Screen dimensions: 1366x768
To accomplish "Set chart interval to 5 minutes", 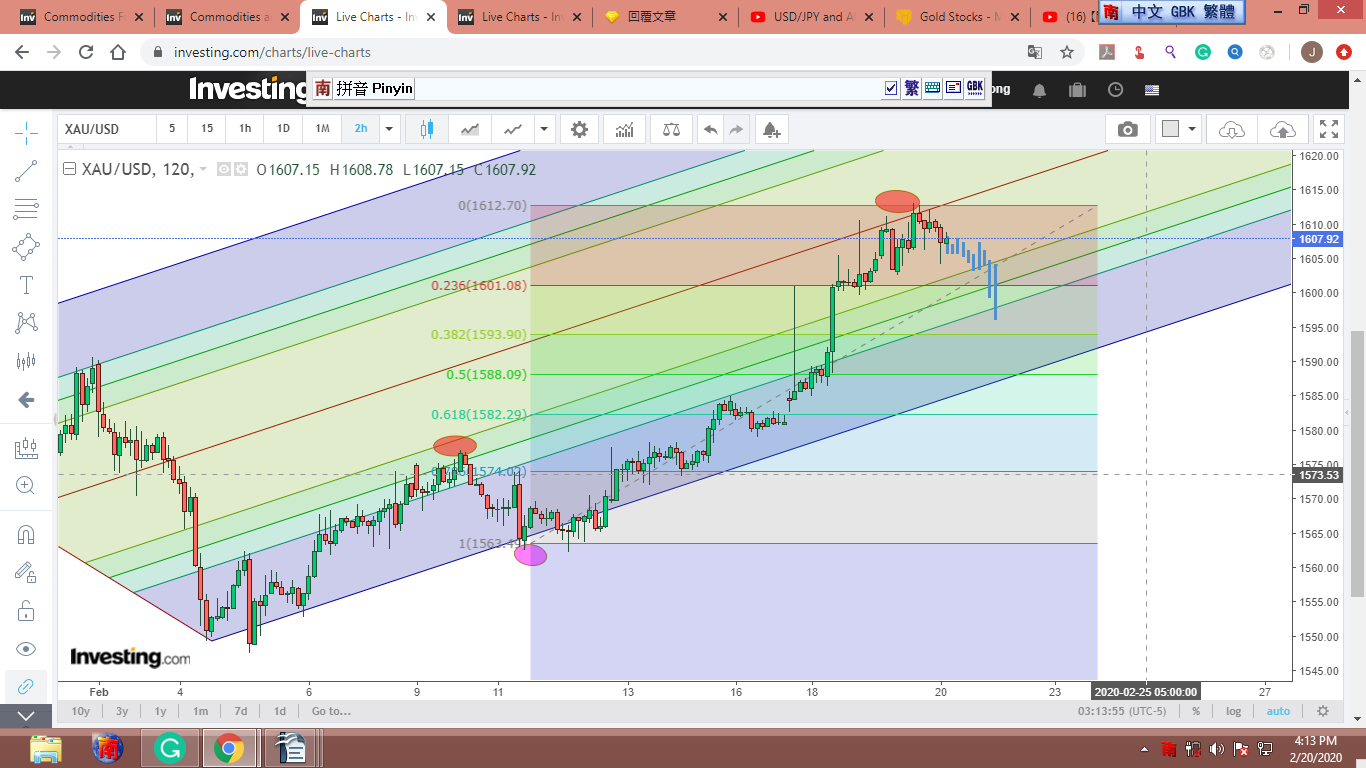I will tap(172, 129).
